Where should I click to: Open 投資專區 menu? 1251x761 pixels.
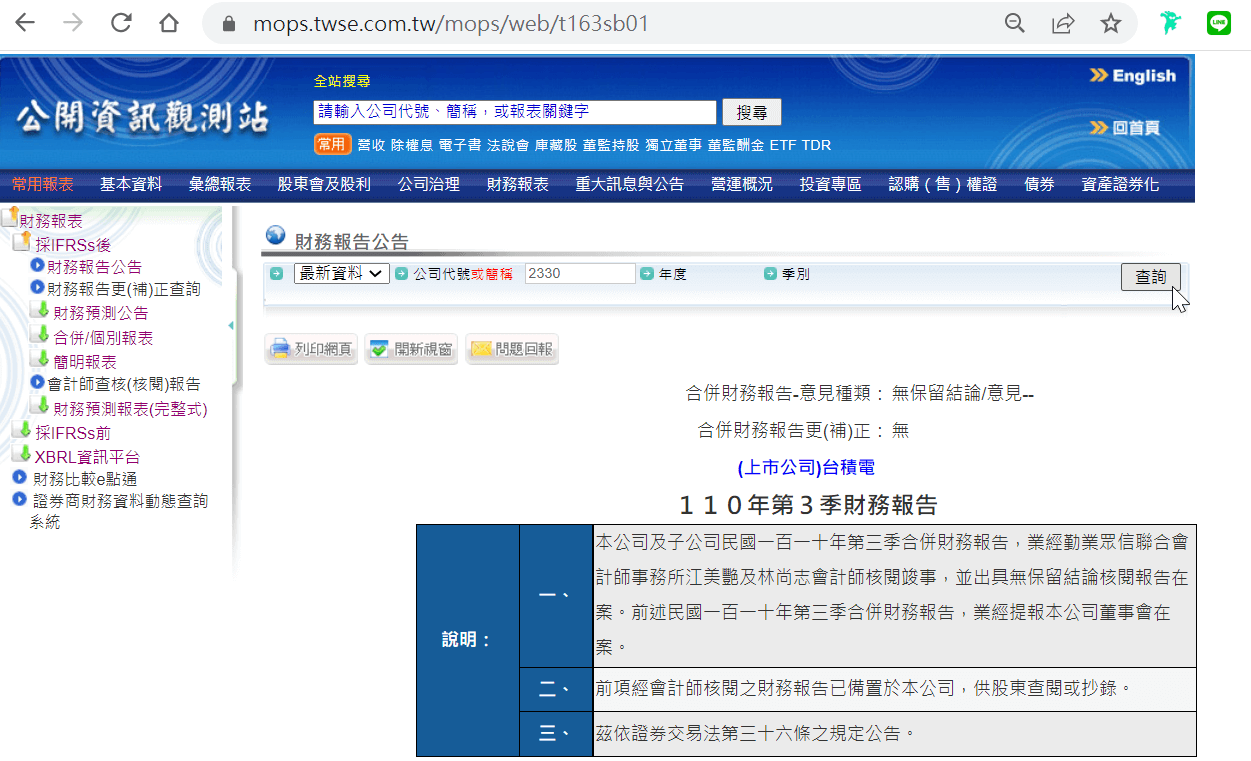point(831,184)
